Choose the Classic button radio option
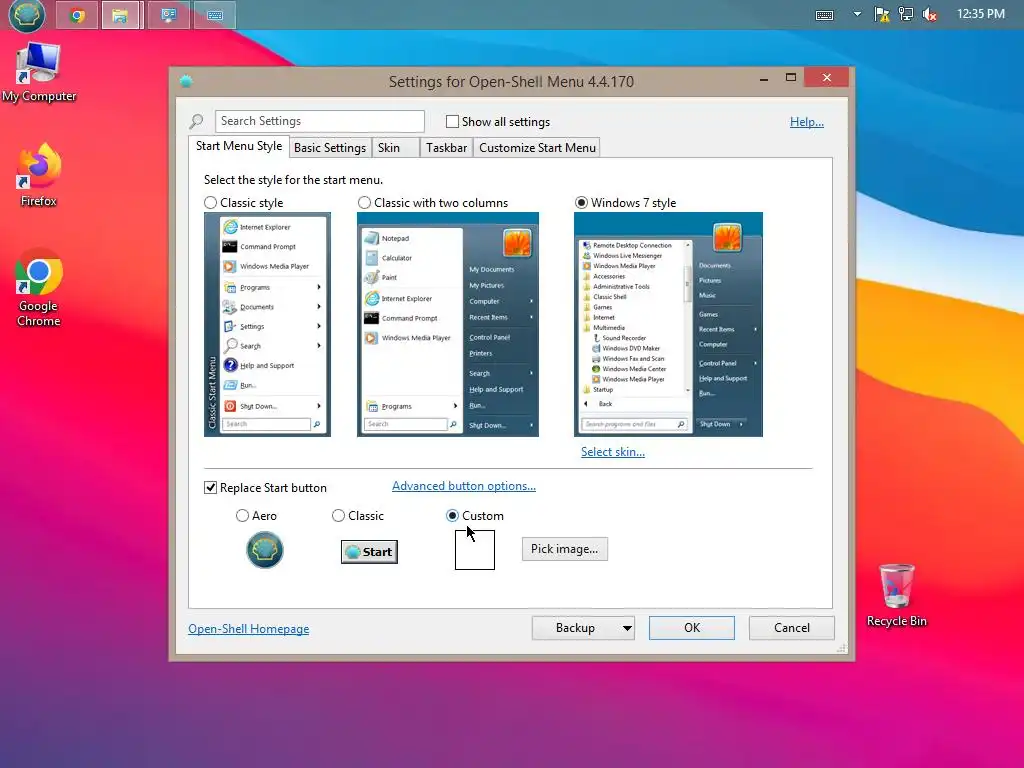 click(338, 516)
